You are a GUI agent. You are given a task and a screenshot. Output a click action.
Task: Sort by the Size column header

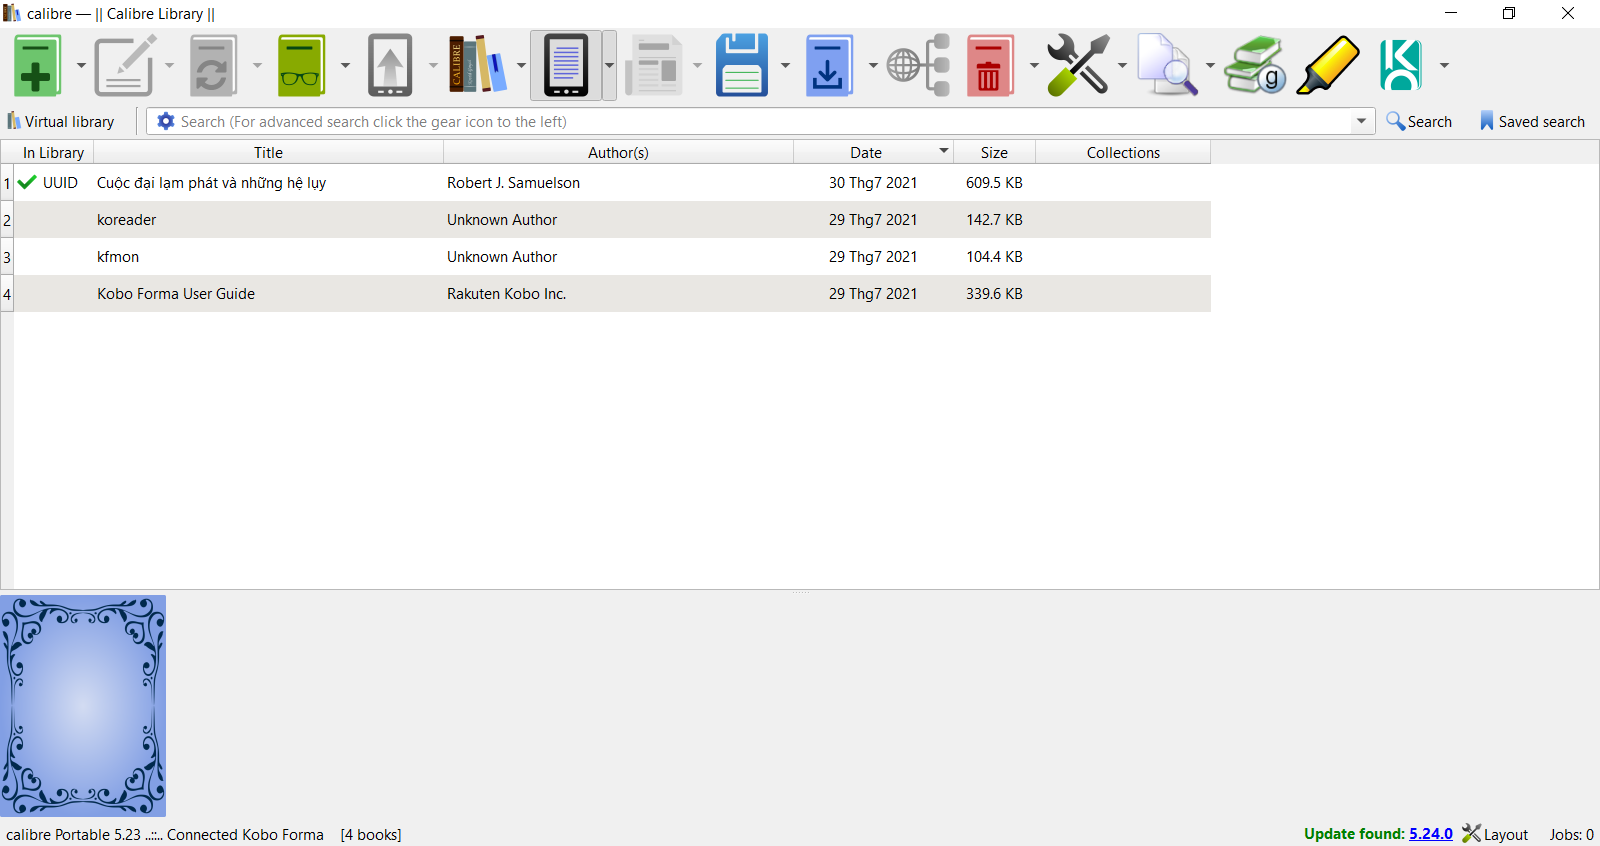(994, 152)
